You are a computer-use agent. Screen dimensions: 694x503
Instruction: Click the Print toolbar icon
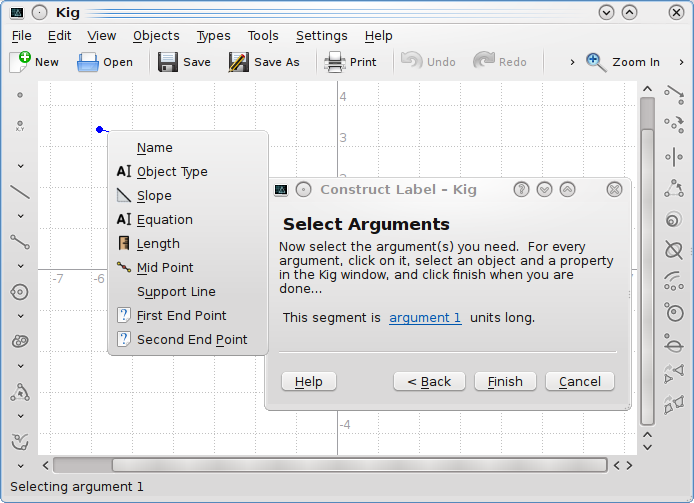(x=334, y=62)
